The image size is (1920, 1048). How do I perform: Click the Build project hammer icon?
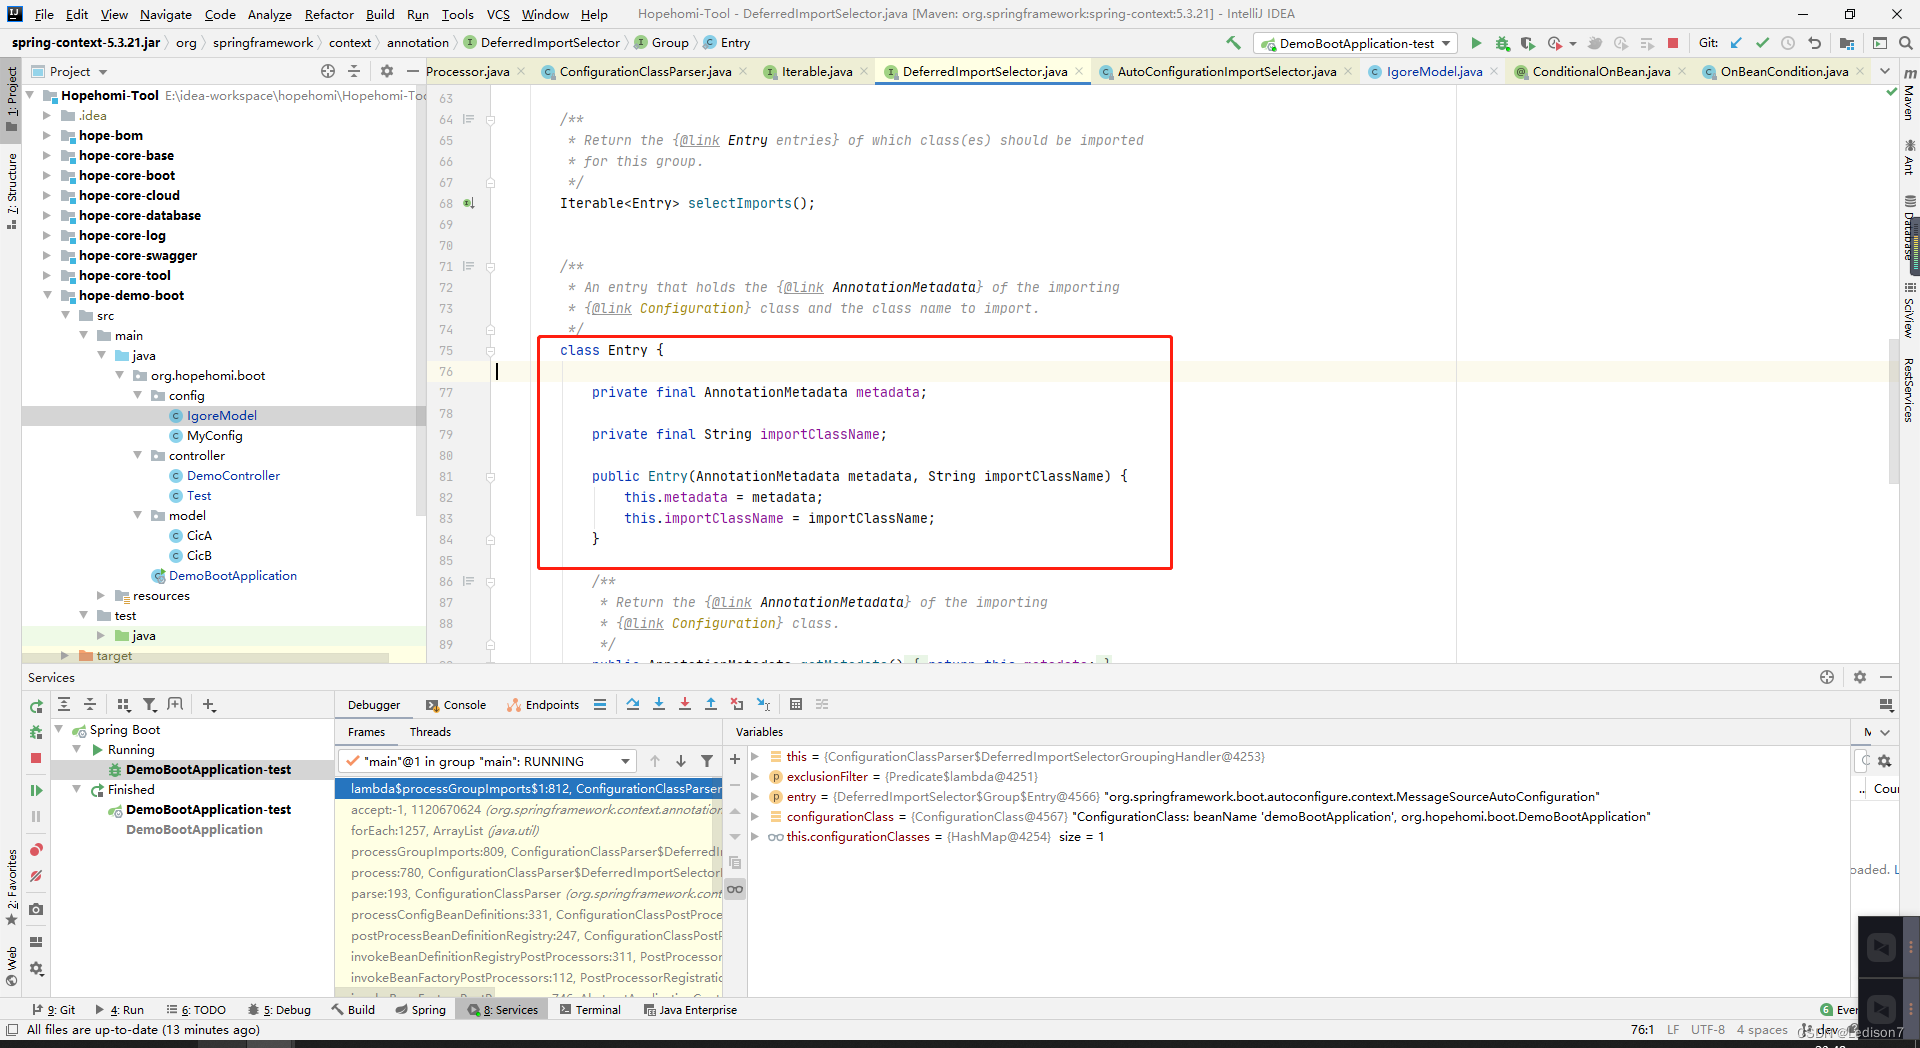click(x=1233, y=43)
